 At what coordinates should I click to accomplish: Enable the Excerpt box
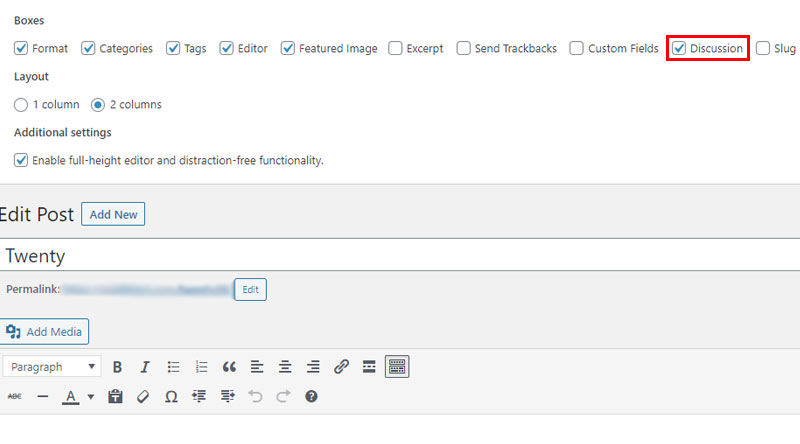pyautogui.click(x=395, y=48)
